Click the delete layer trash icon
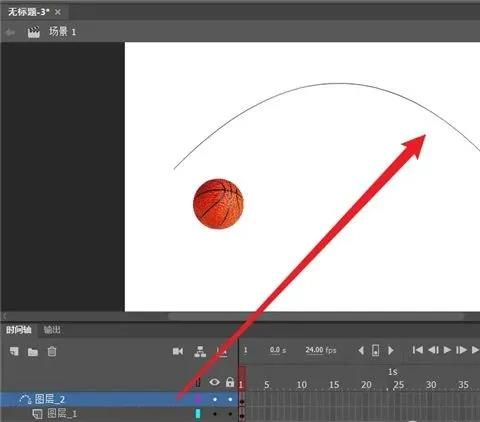 click(52, 351)
